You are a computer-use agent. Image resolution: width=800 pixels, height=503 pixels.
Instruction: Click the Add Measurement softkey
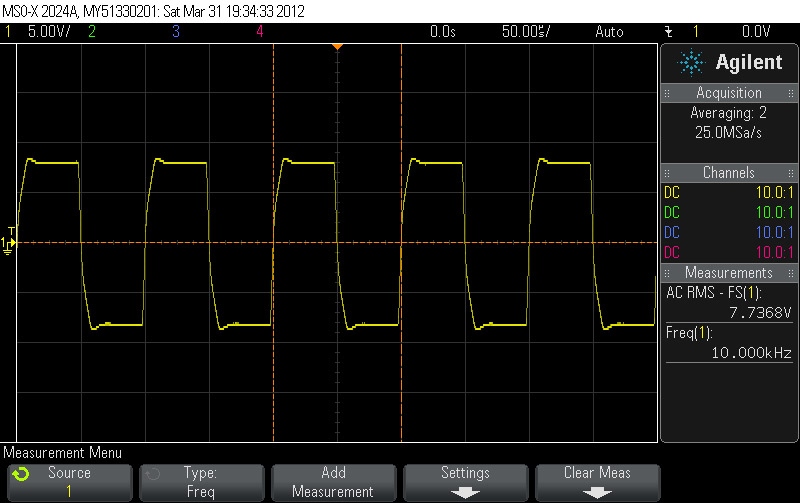pos(334,483)
